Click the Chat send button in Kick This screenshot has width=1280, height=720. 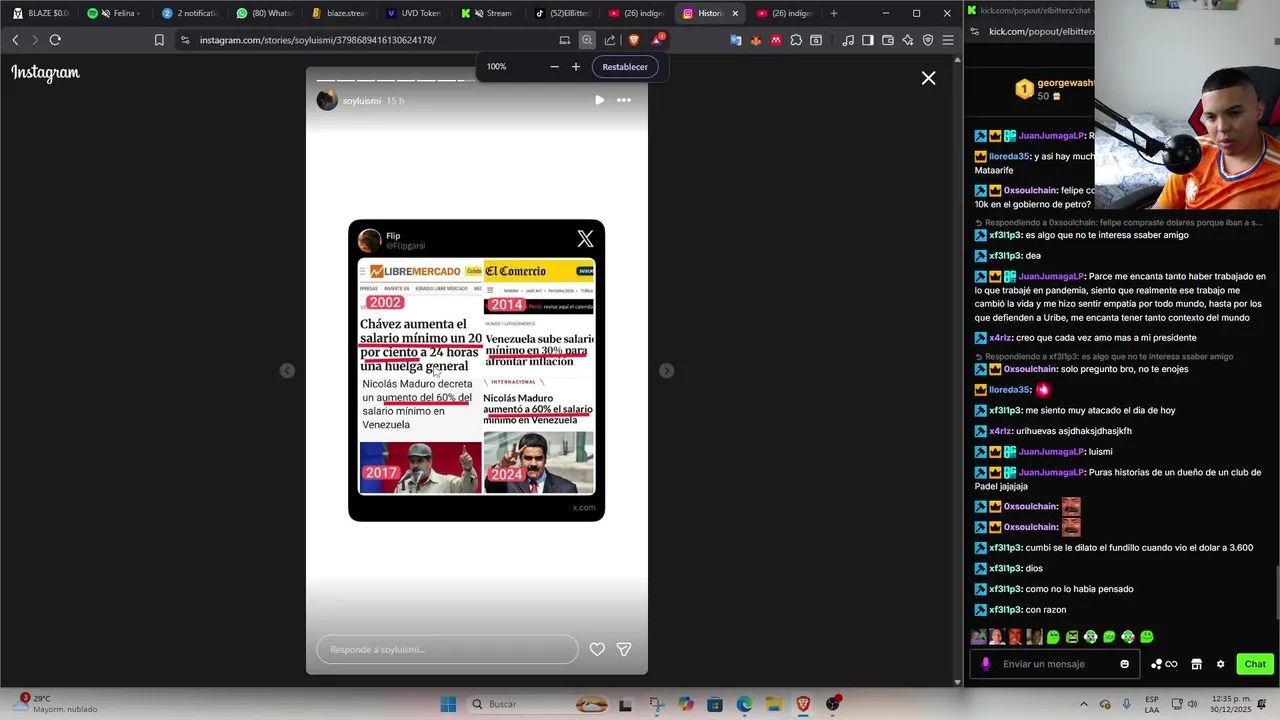pos(1255,664)
